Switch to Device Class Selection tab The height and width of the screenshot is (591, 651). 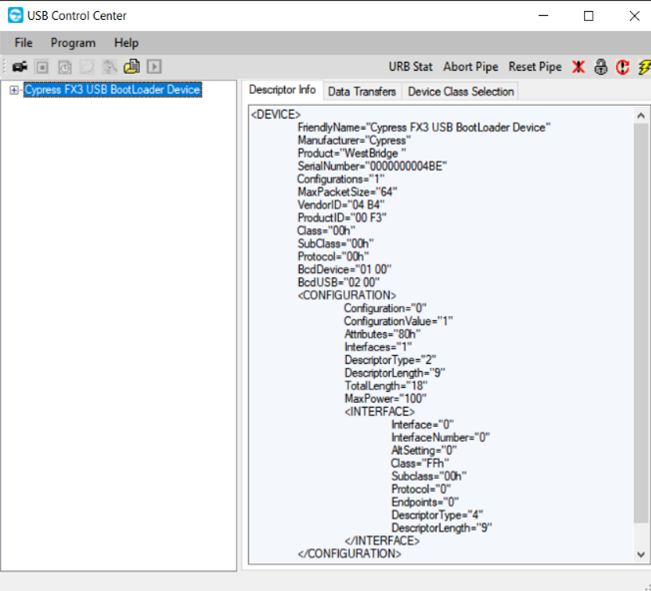[x=460, y=92]
